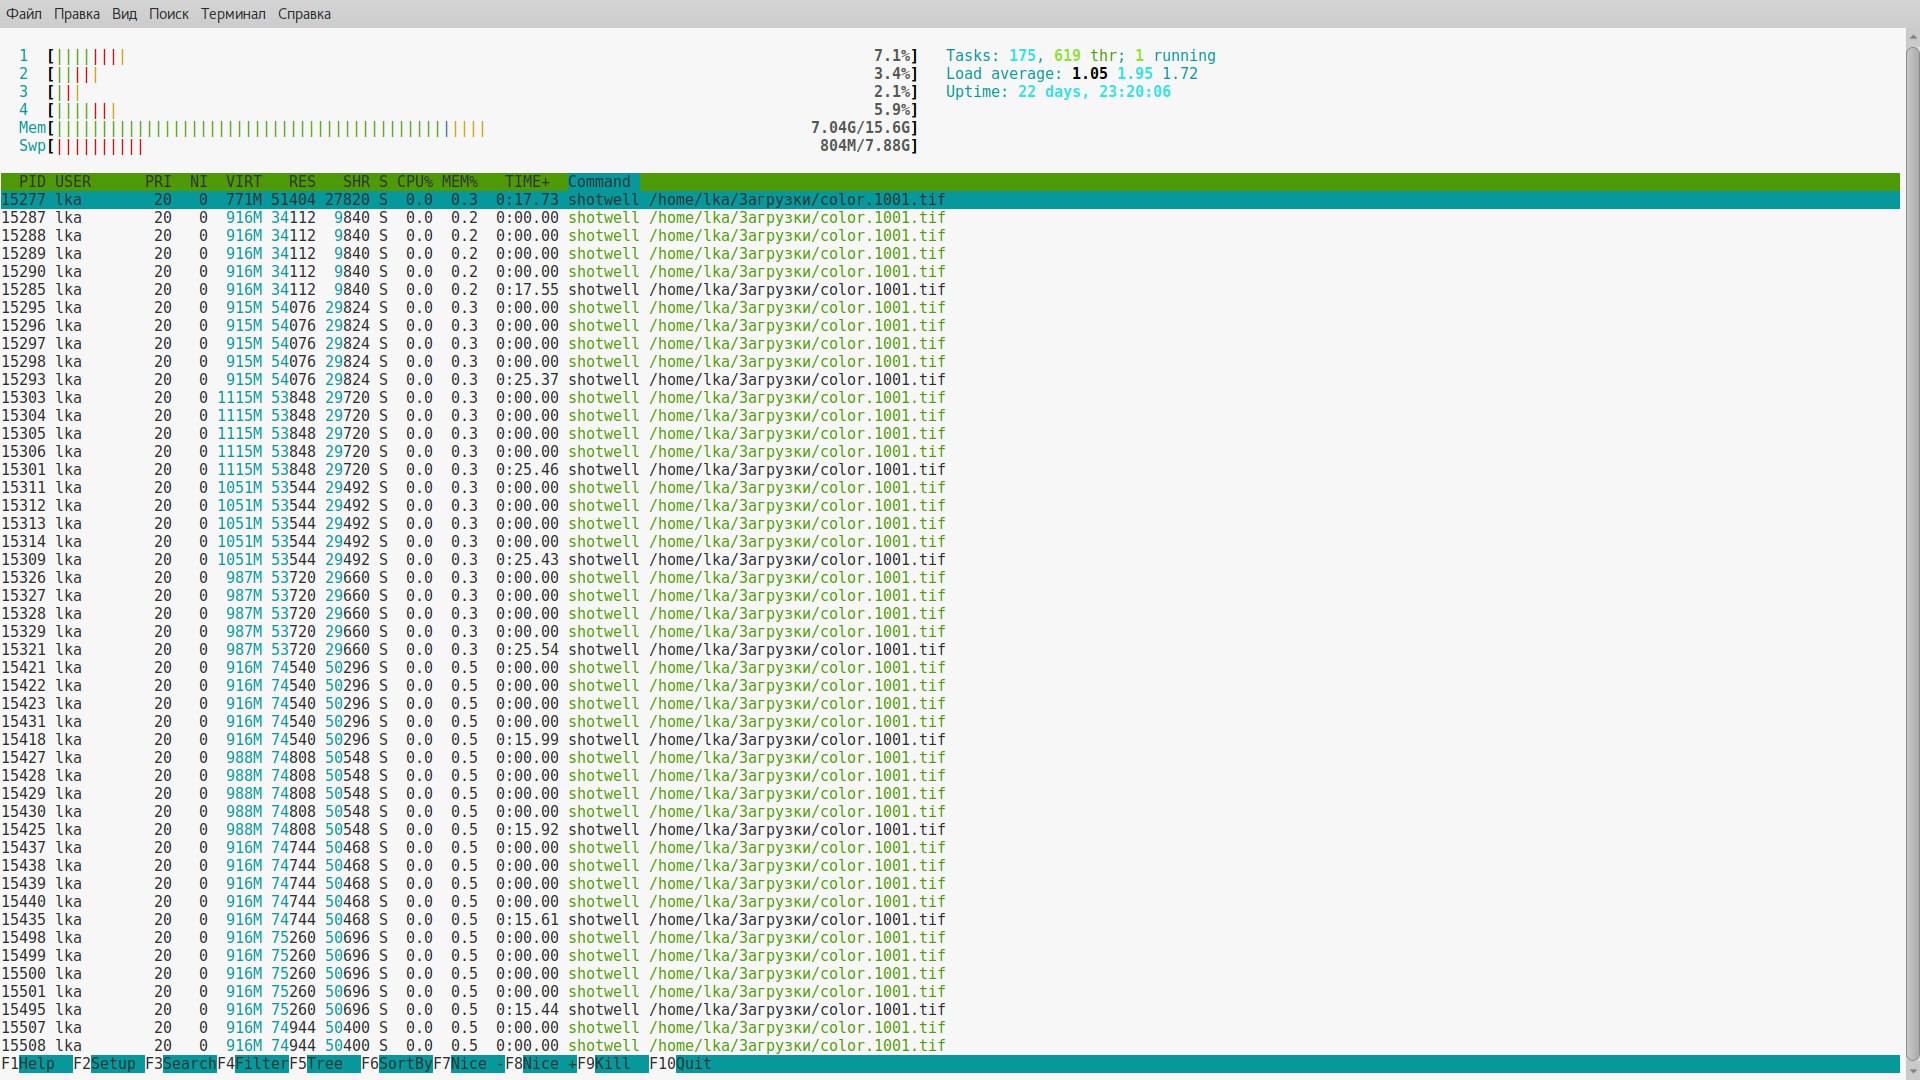Click the Tasks: 175 summary line
The width and height of the screenshot is (1920, 1080).
click(x=1081, y=56)
